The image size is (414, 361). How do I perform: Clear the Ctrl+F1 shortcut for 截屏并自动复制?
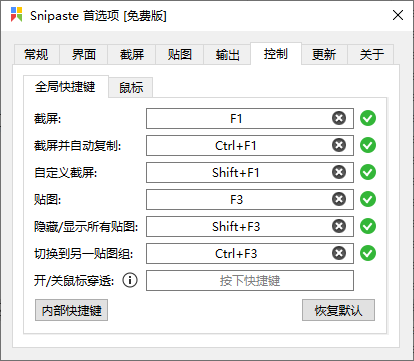coord(339,145)
